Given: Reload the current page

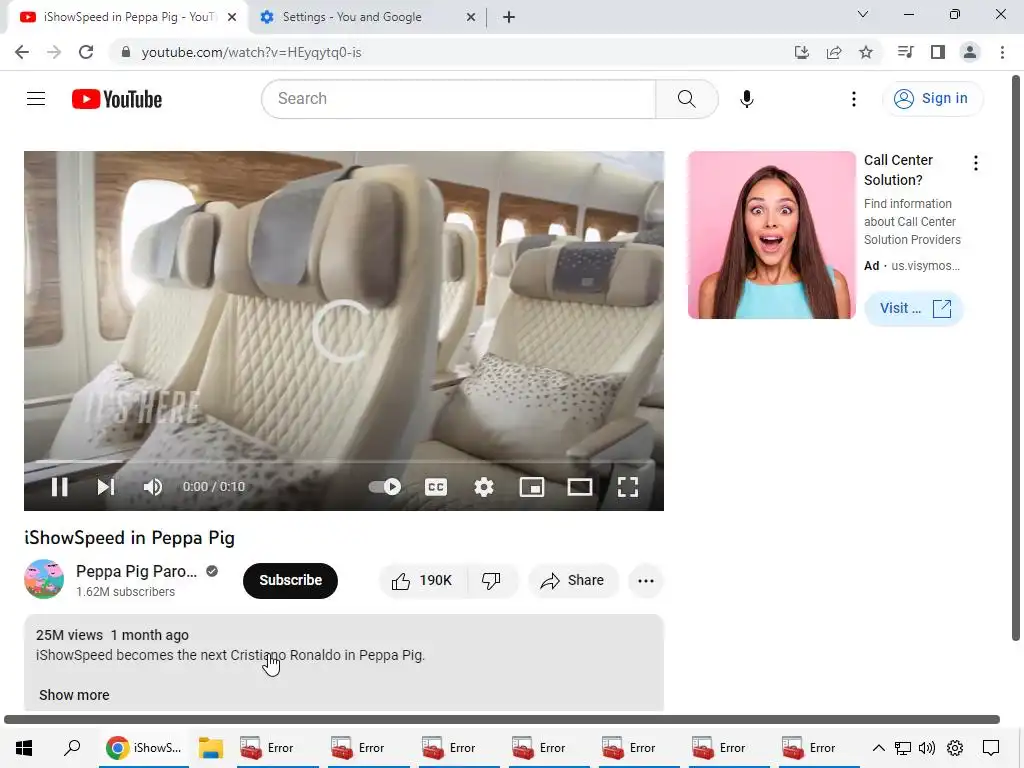Looking at the screenshot, I should coord(86,52).
